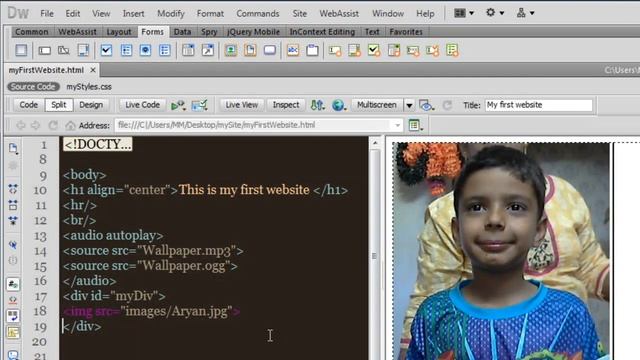The image size is (640, 360).
Task: Insert Spry Validation Checkbox
Action: pos(374,50)
